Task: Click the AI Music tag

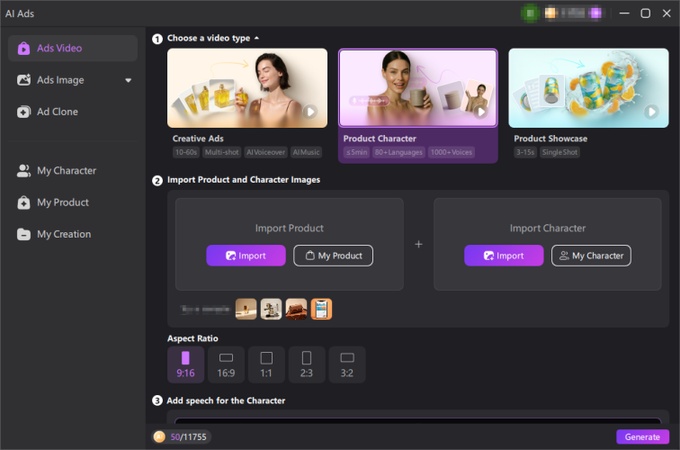Action: point(306,152)
